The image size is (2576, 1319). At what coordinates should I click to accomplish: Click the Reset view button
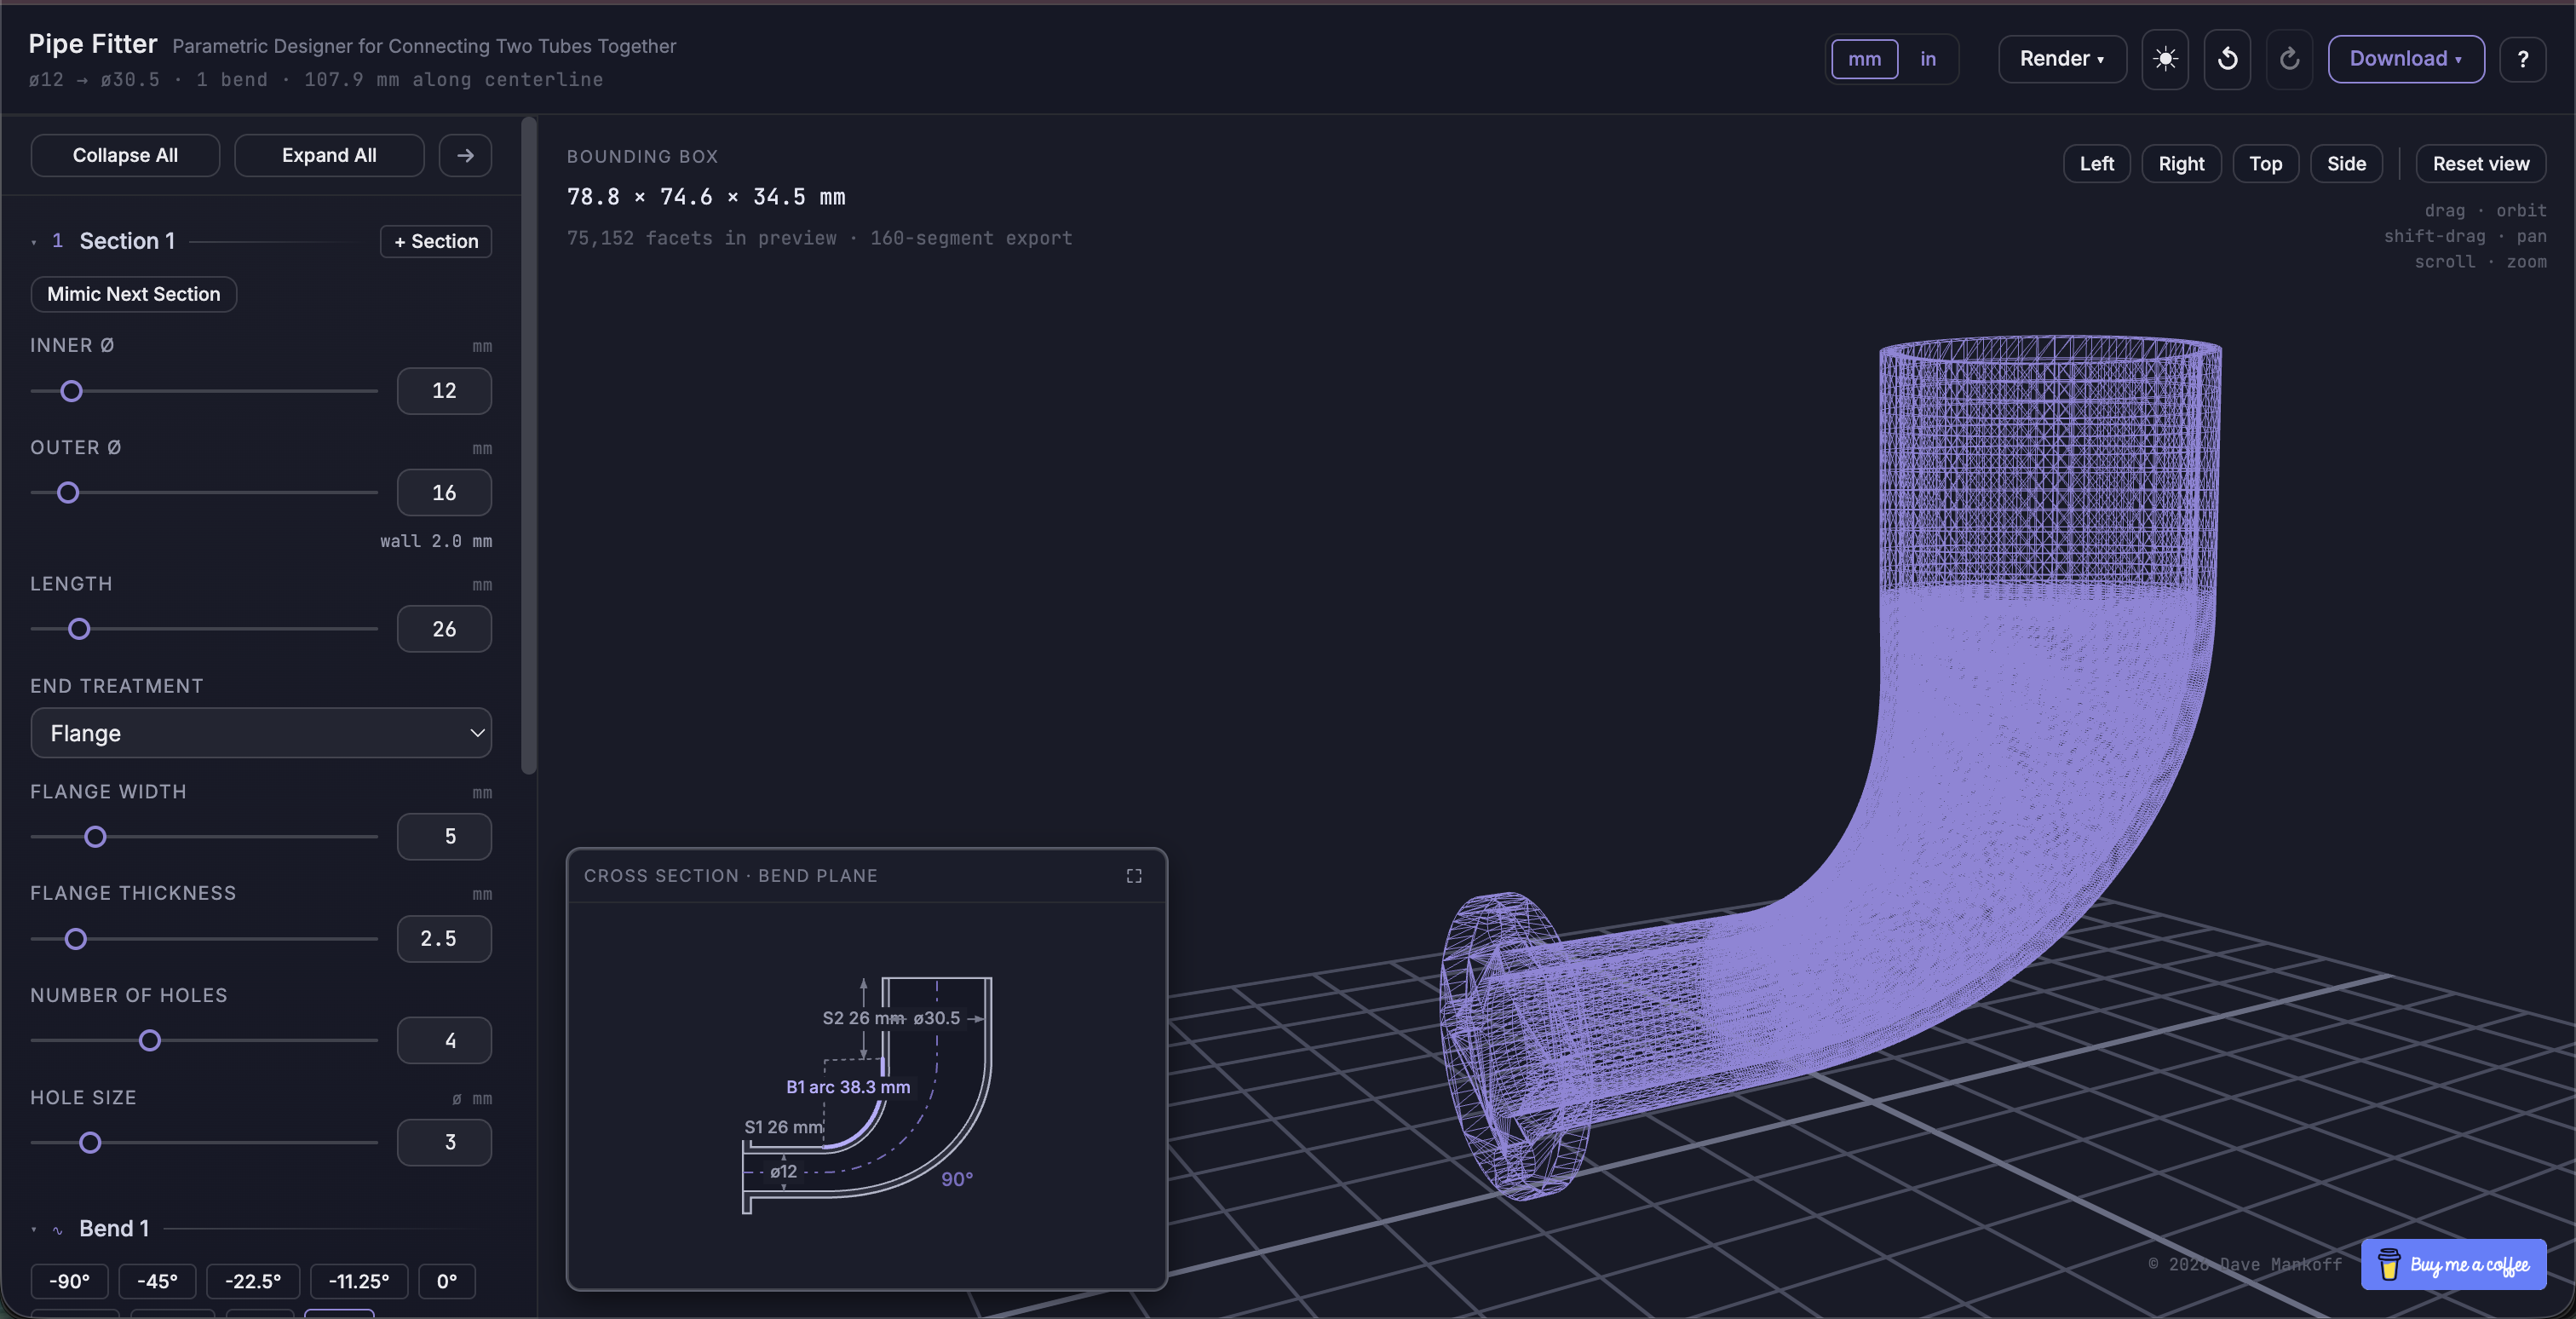tap(2481, 164)
